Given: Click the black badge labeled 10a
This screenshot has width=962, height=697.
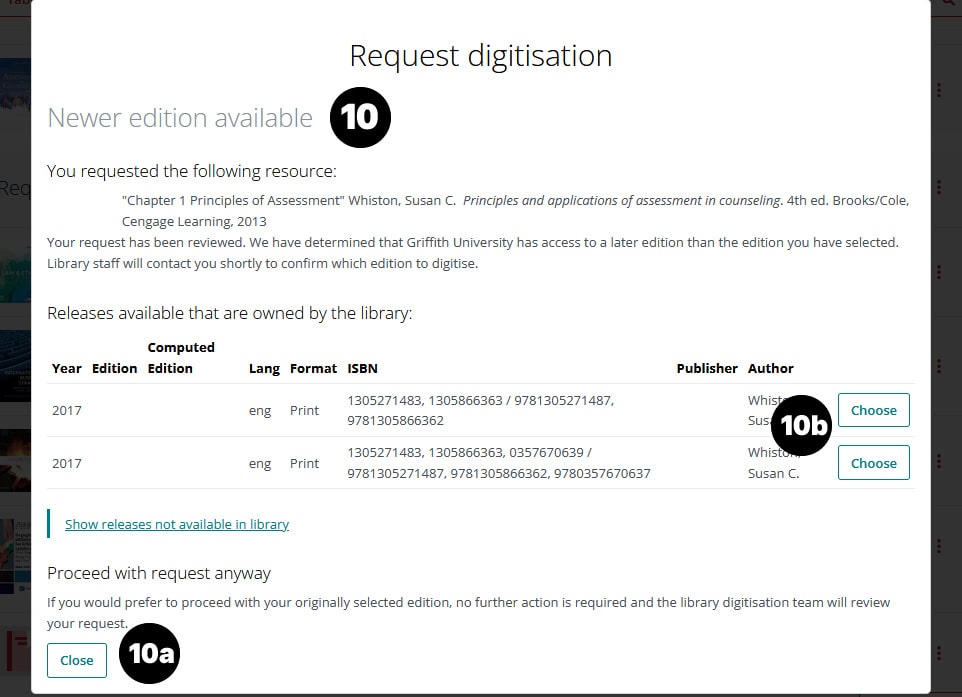Looking at the screenshot, I should point(149,654).
